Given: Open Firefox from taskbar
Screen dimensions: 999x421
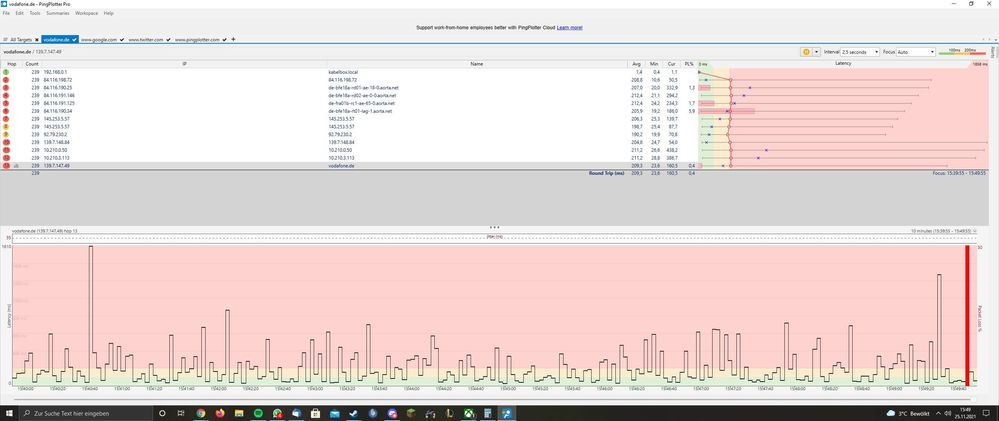Looking at the screenshot, I should (x=220, y=413).
